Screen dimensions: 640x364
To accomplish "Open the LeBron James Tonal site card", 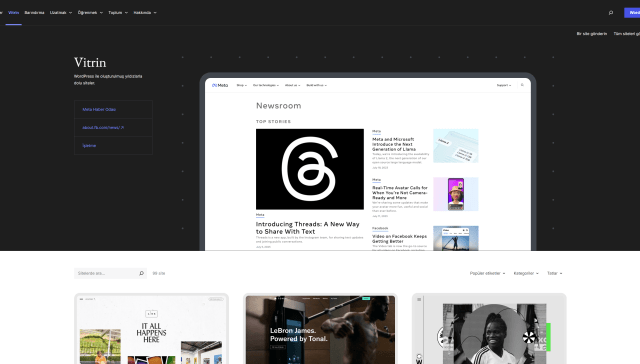I will tap(320, 329).
